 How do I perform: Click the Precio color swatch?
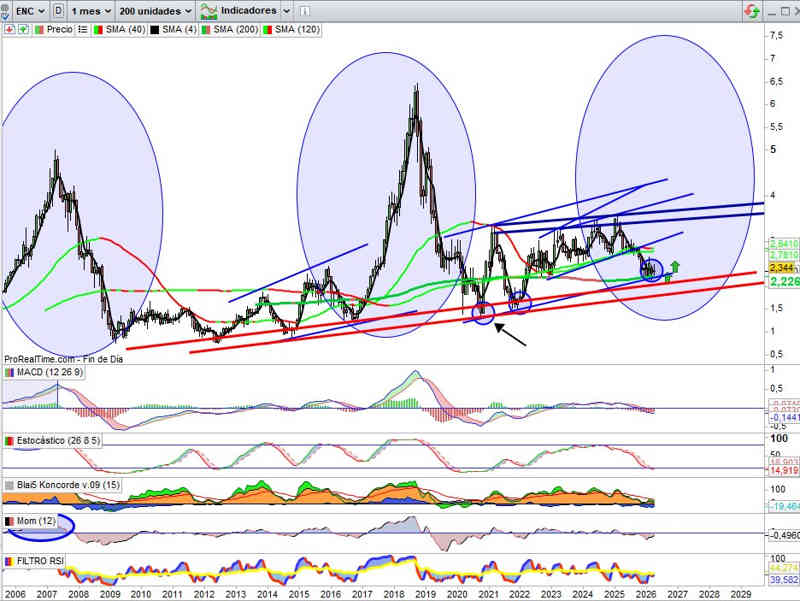point(39,30)
